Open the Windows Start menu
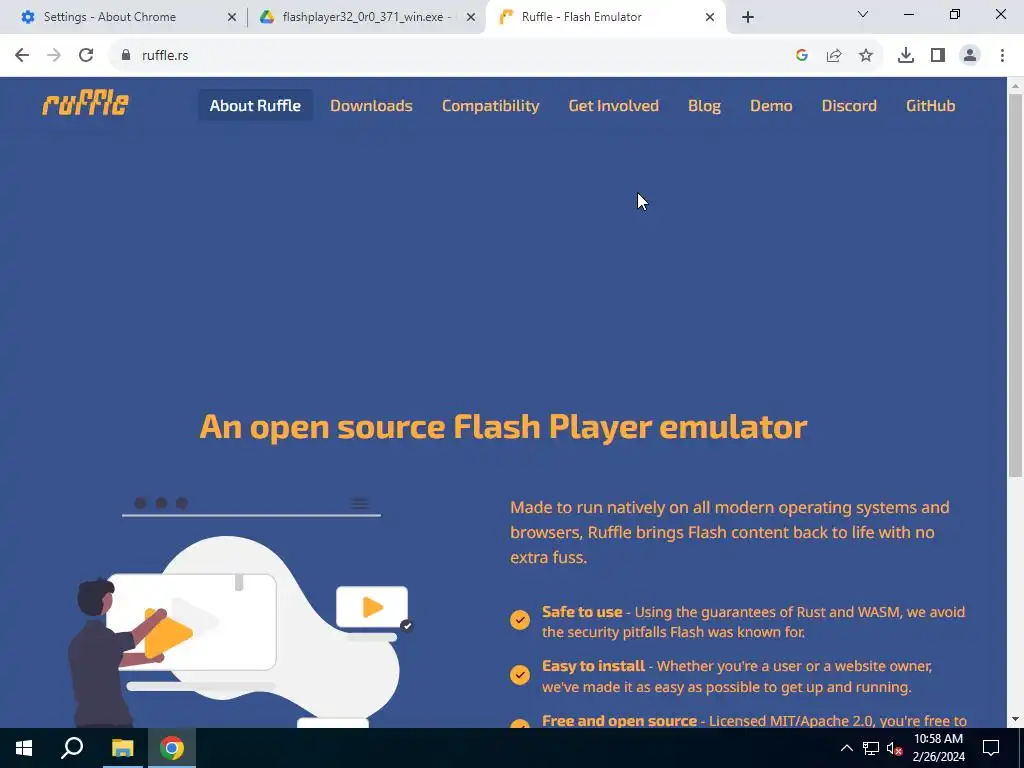 click(x=24, y=748)
